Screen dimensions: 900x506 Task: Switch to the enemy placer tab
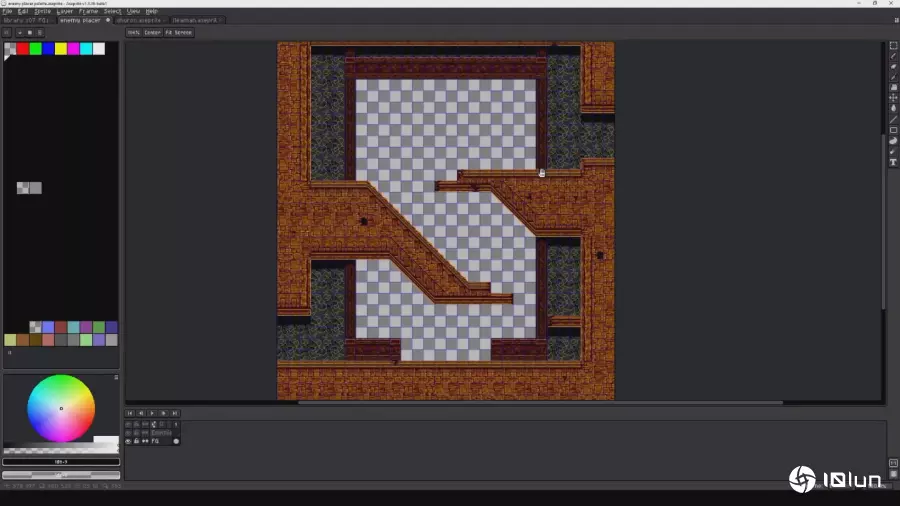pos(80,20)
